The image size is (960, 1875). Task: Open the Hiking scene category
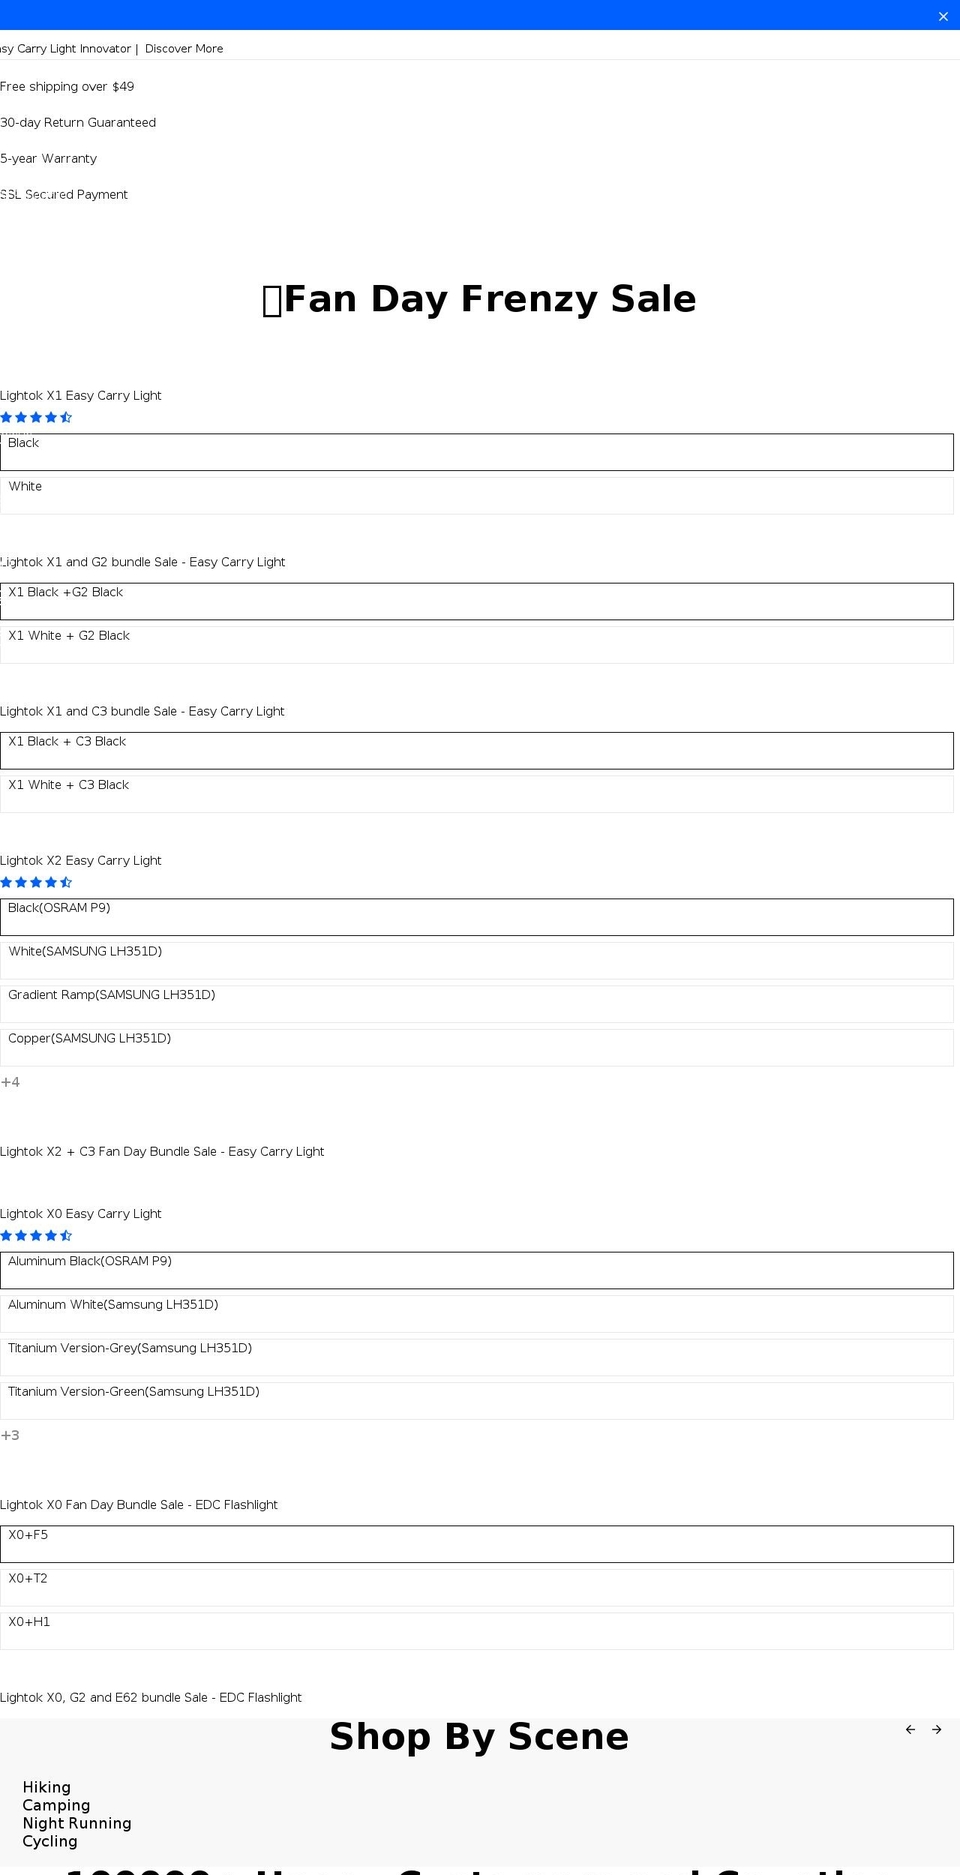pyautogui.click(x=46, y=1787)
